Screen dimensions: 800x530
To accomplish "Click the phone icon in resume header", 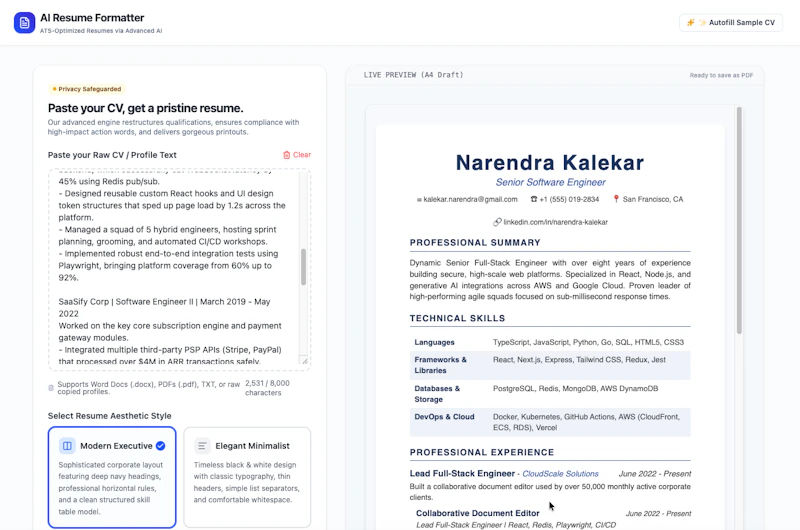I will [x=534, y=199].
